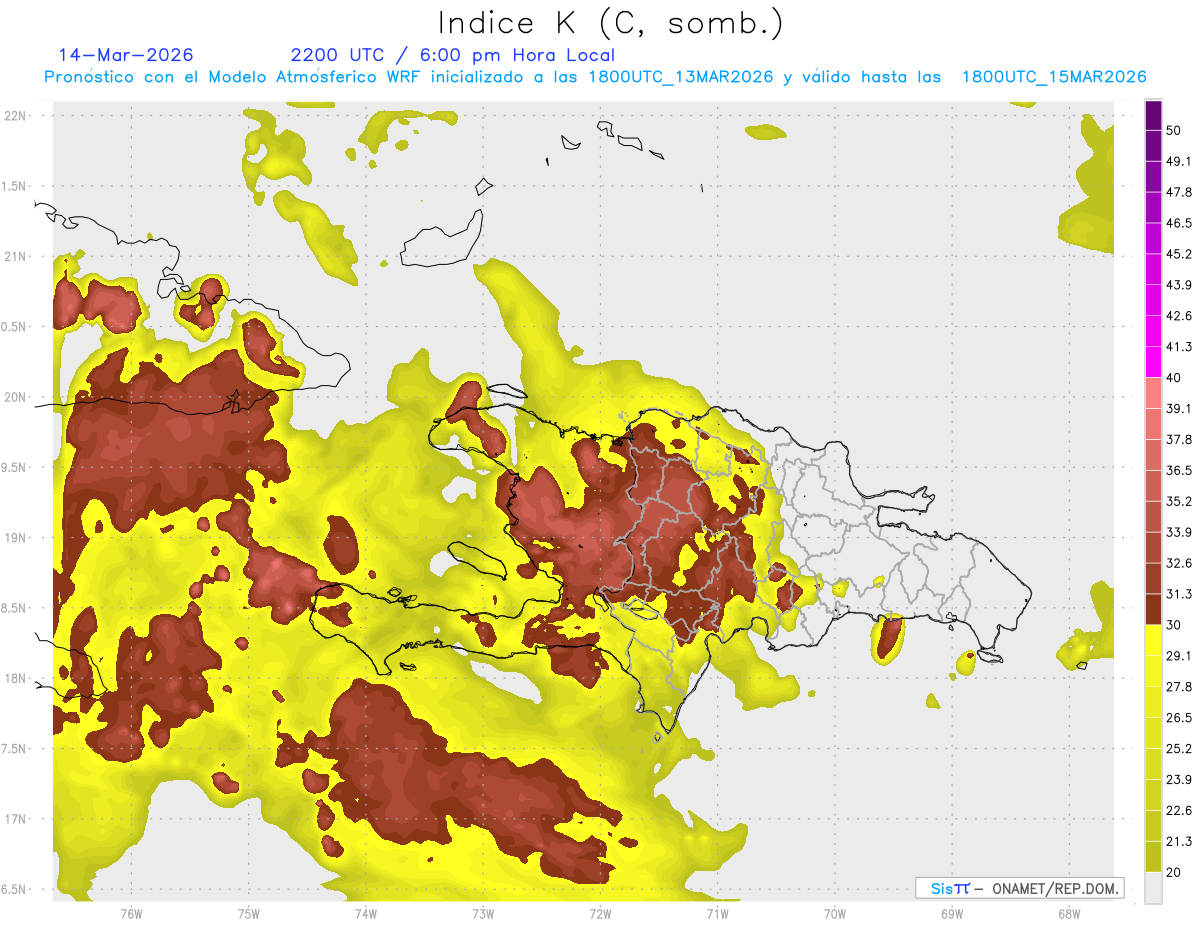Click the colorbar value "31.3"
The height and width of the screenshot is (927, 1200).
coord(1179,594)
